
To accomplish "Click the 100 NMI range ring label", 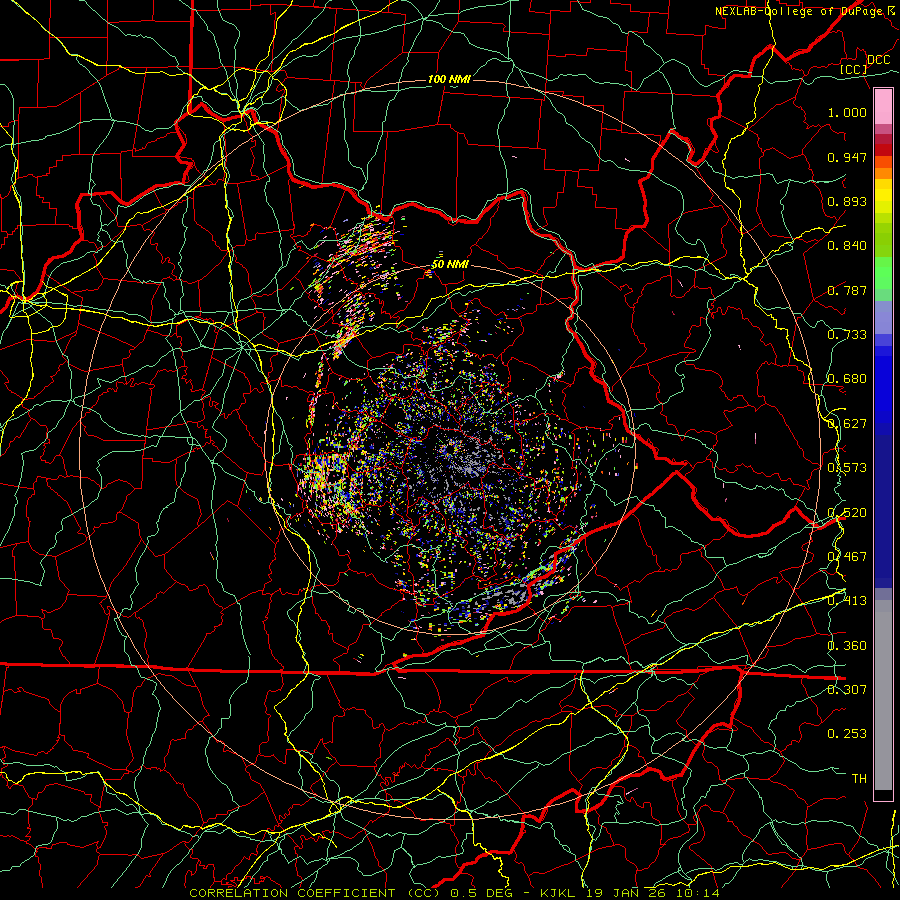I will 449,79.
